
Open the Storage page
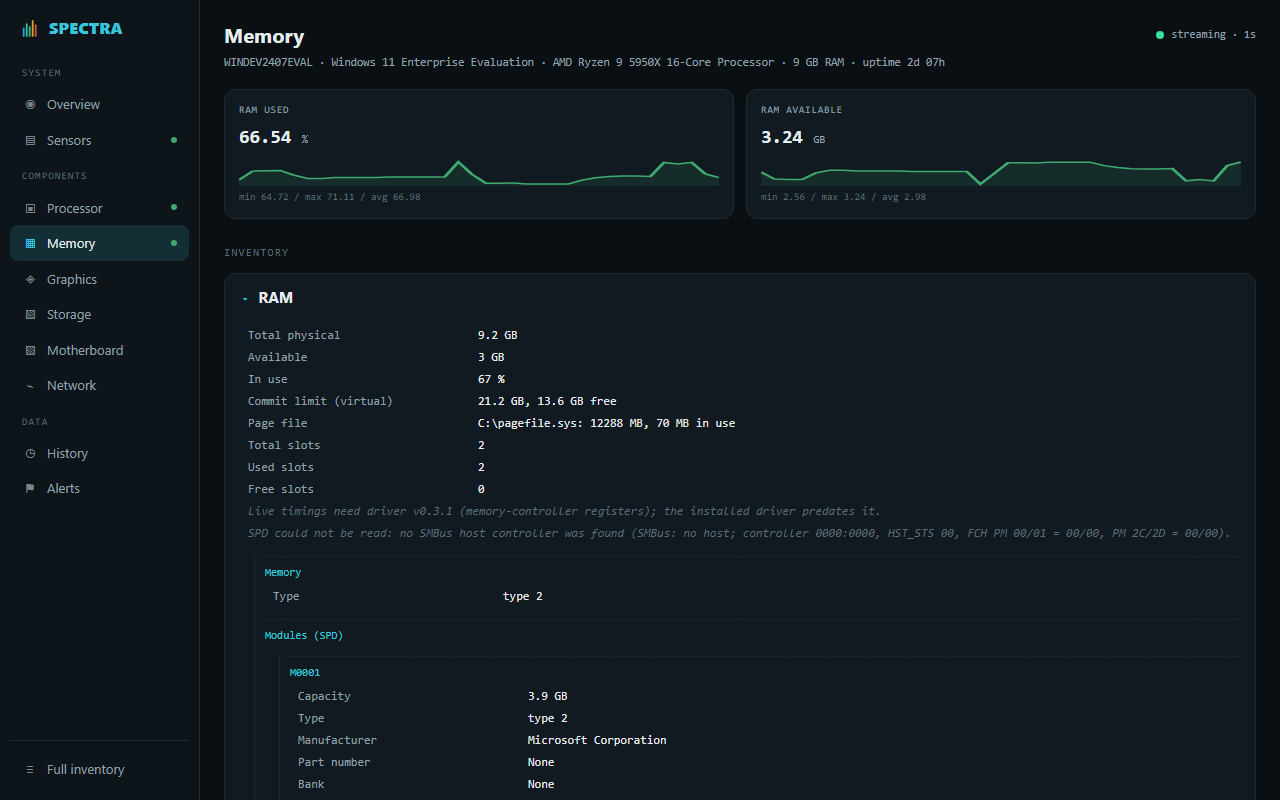(99, 314)
